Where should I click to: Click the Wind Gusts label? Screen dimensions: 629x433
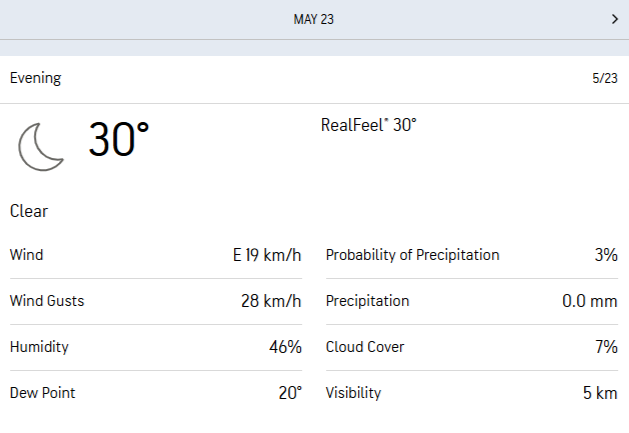click(45, 301)
